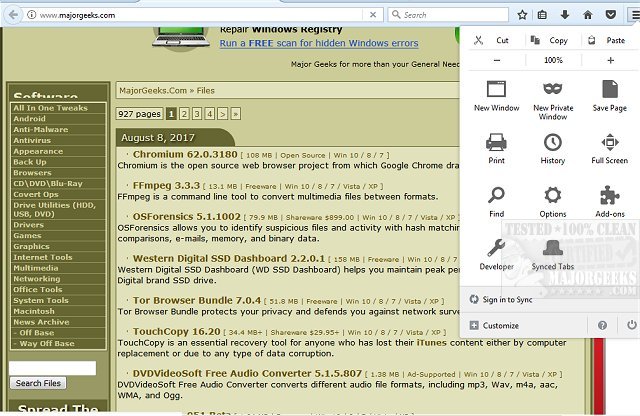
Task: Click the Search Files button
Action: 38,383
